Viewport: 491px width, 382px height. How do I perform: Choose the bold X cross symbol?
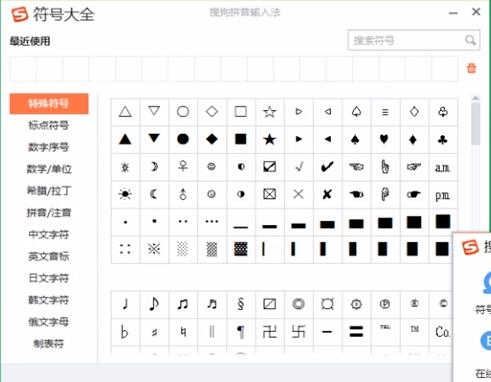pos(327,194)
